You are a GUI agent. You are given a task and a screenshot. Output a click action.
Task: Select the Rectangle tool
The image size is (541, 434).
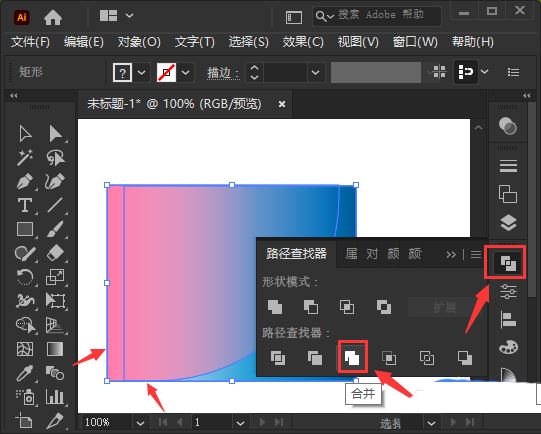[25, 229]
